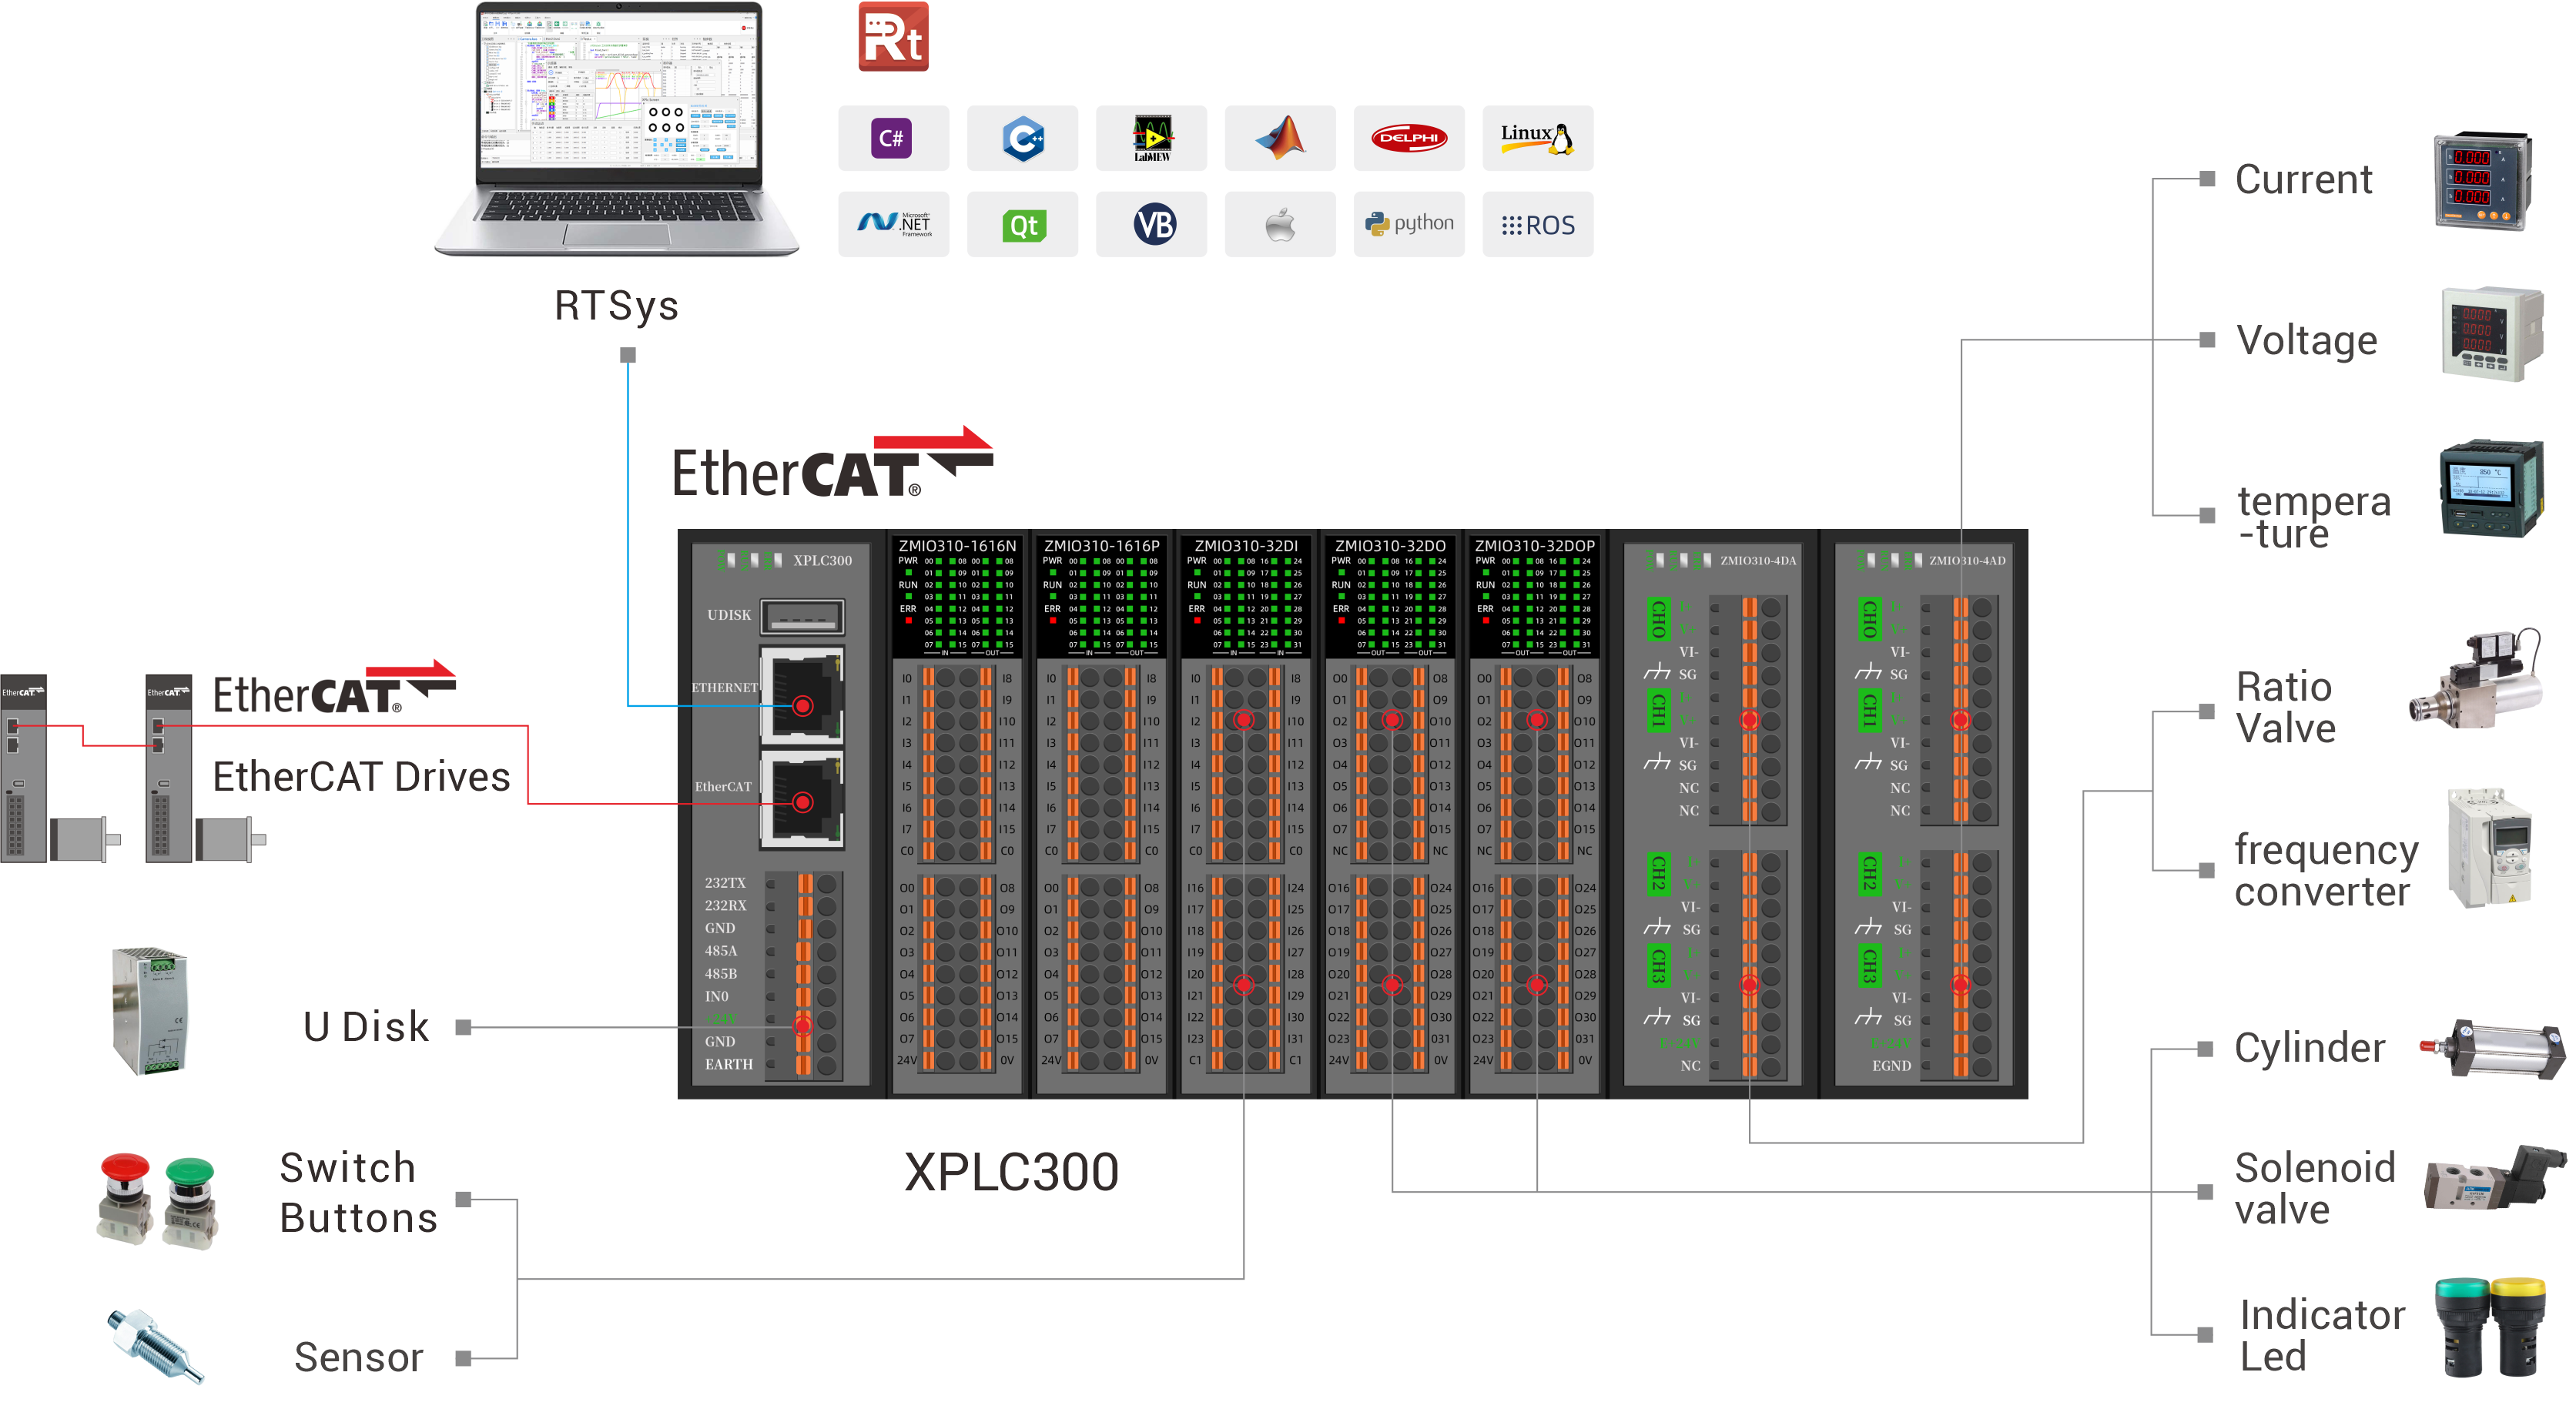This screenshot has width=2576, height=1409.
Task: Click the Solenoid valve image
Action: (x=2494, y=1180)
